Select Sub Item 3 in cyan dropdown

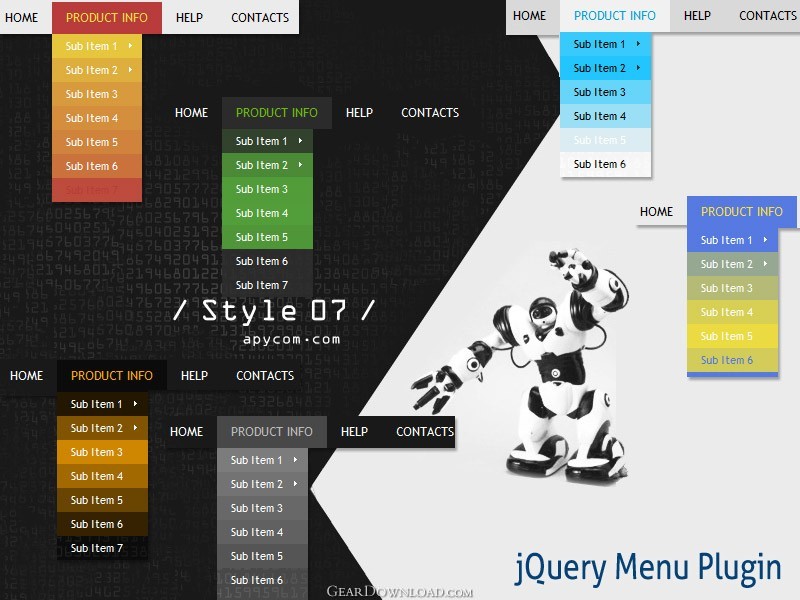pos(606,92)
